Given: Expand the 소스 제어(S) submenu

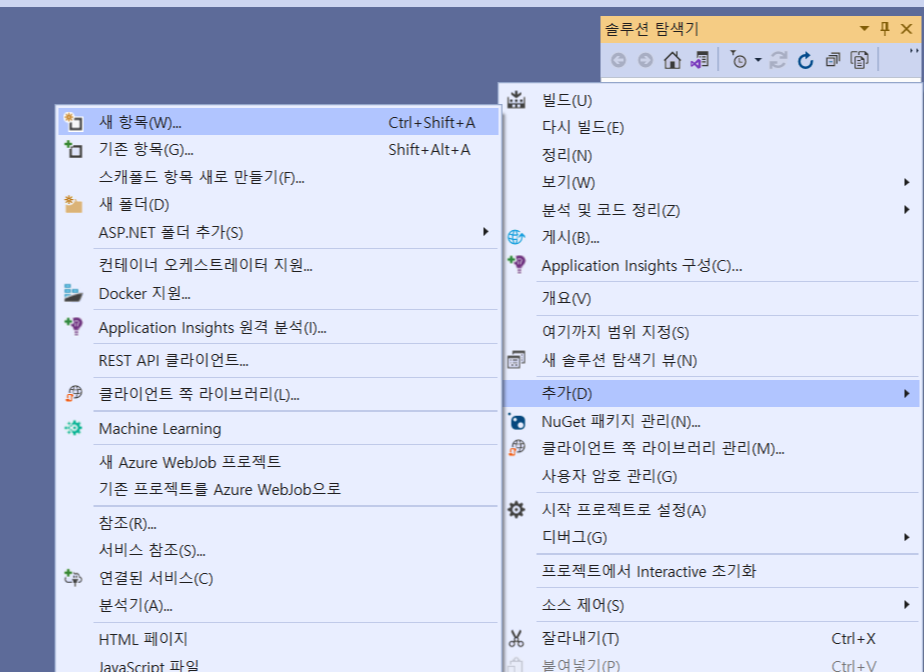Looking at the screenshot, I should (x=711, y=605).
